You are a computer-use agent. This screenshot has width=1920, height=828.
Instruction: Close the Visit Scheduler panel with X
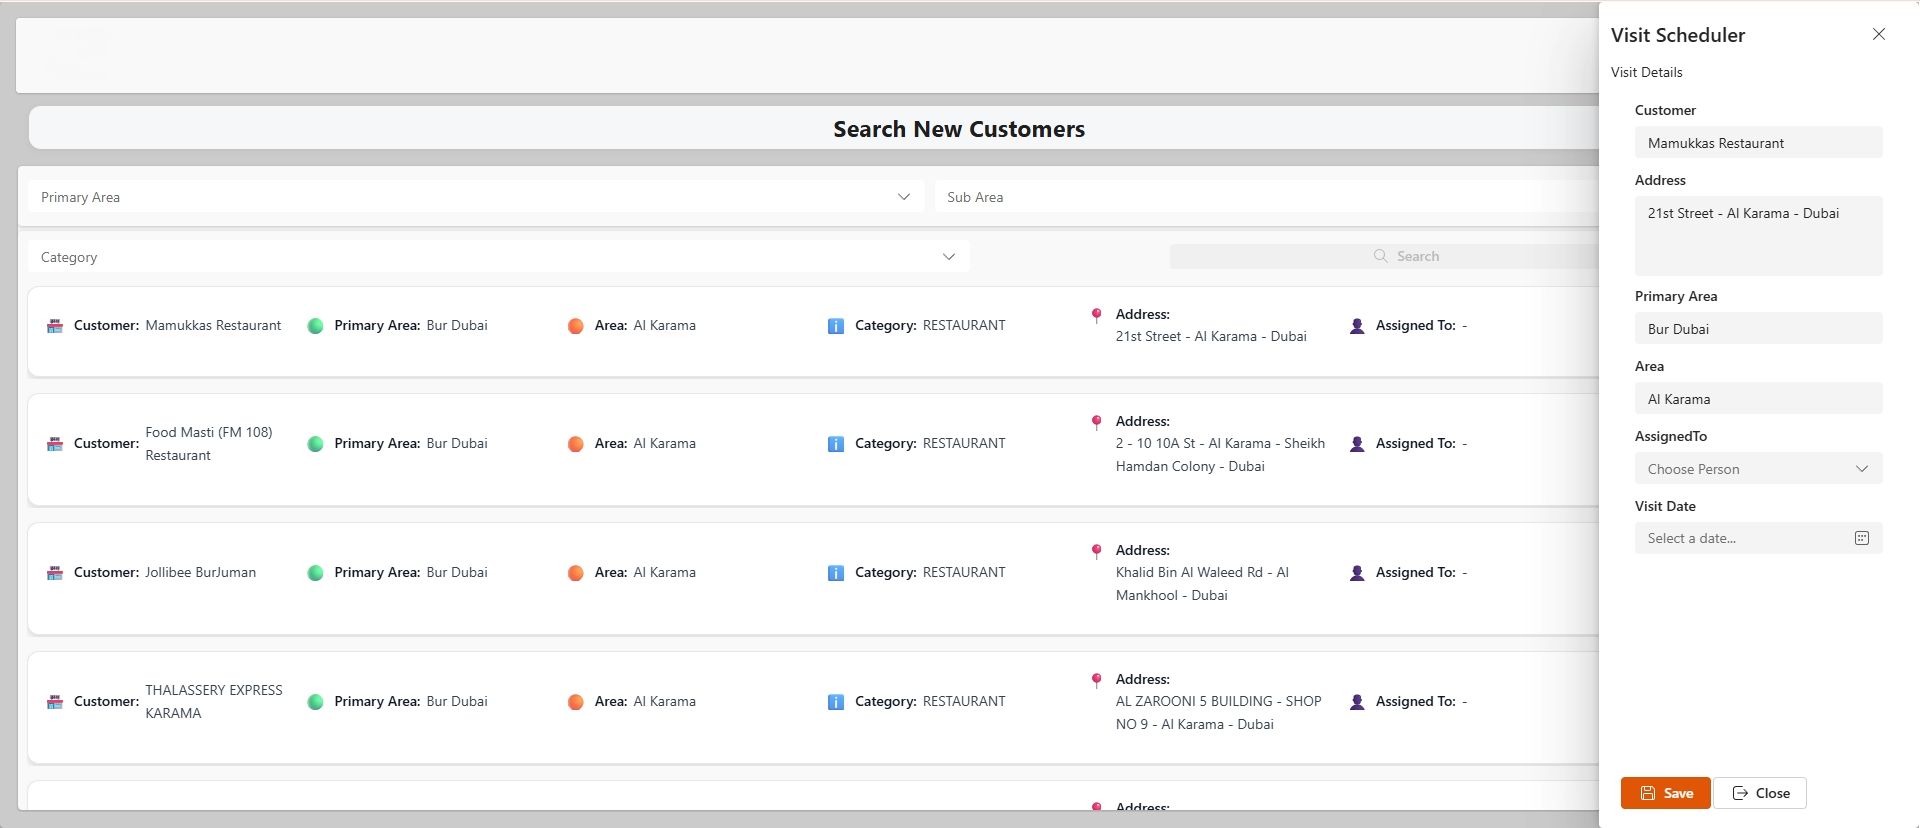(x=1878, y=34)
